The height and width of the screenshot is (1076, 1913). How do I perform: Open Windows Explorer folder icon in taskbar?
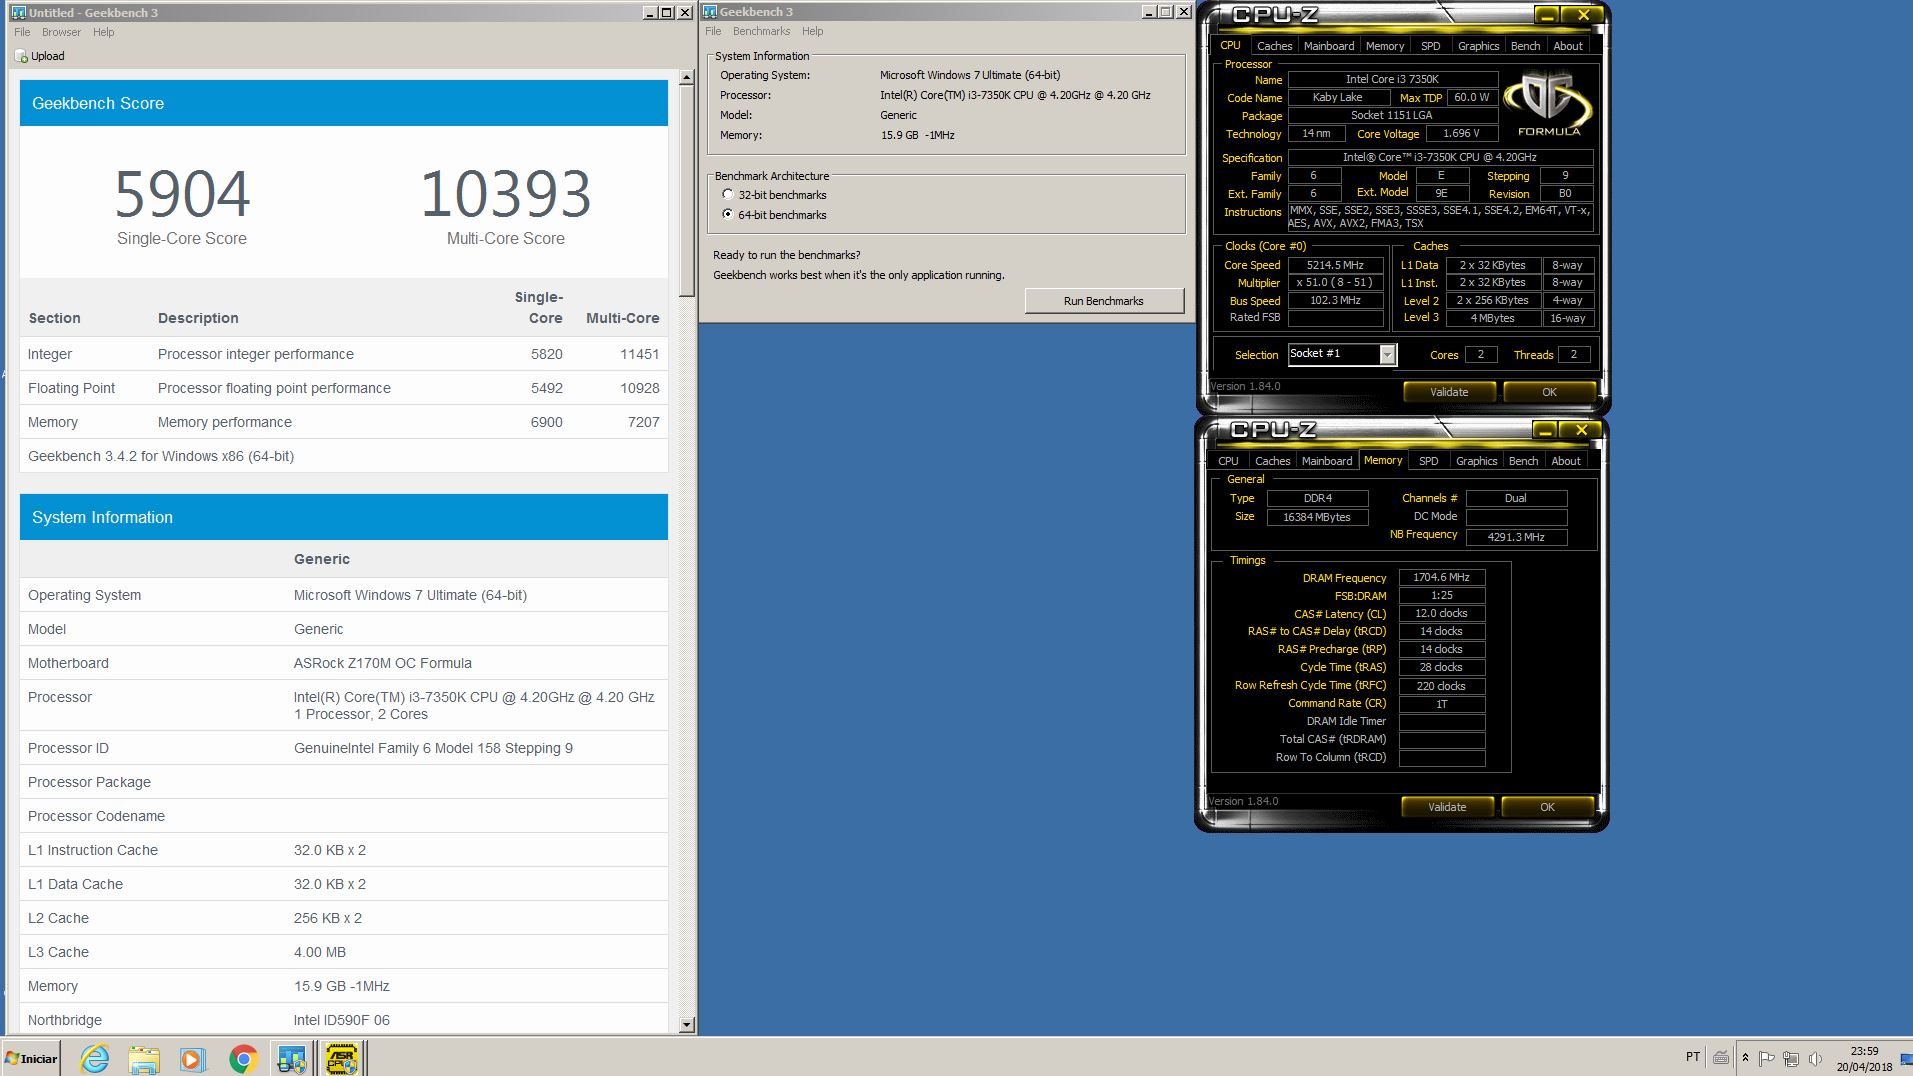tap(144, 1058)
